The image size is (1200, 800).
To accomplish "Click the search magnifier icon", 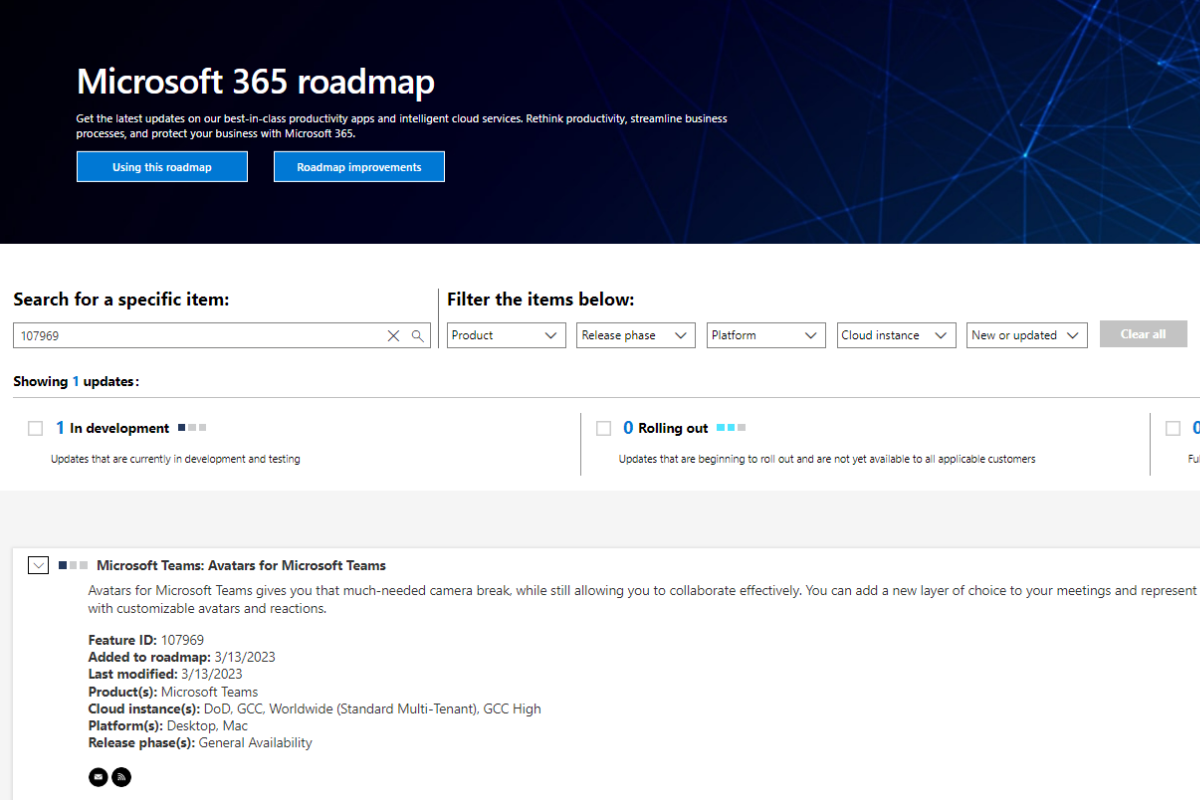I will coord(418,336).
